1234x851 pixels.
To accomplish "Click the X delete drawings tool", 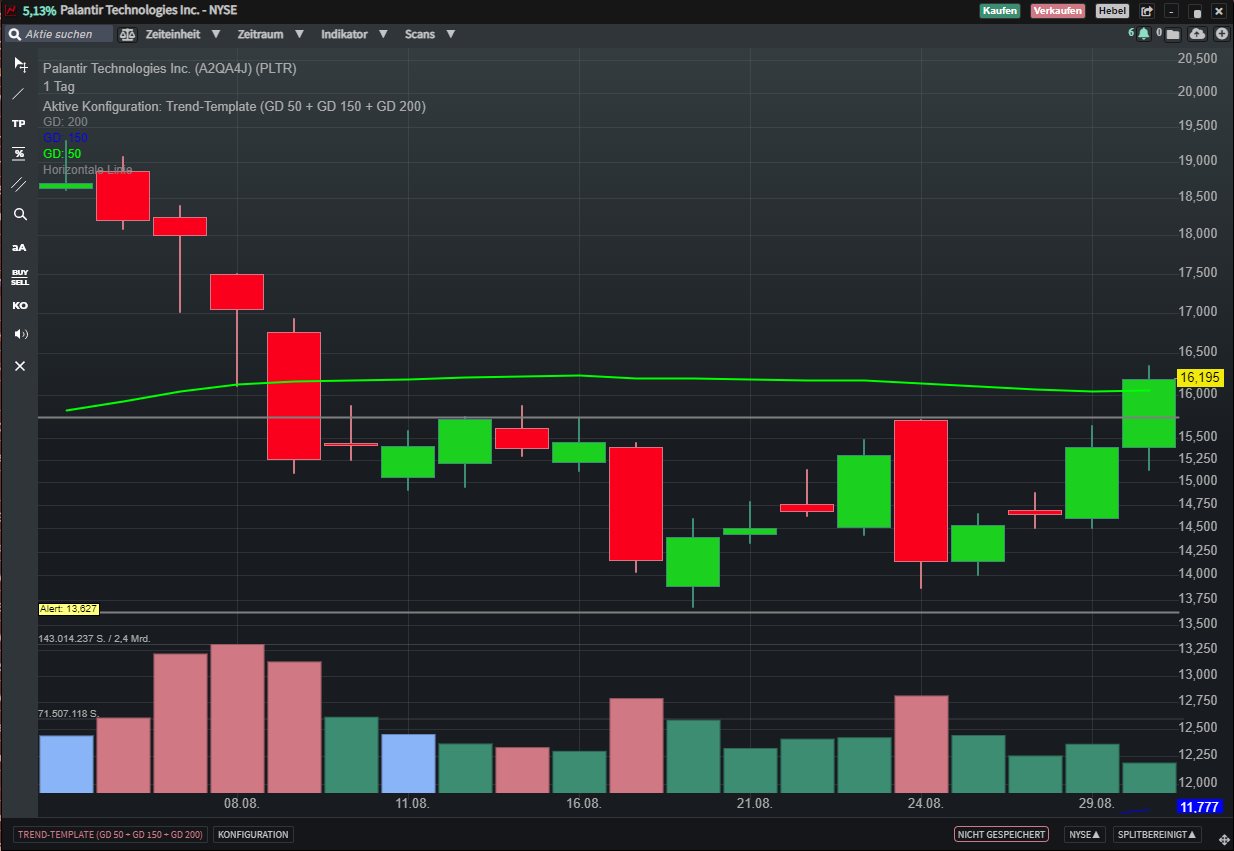I will (x=20, y=366).
